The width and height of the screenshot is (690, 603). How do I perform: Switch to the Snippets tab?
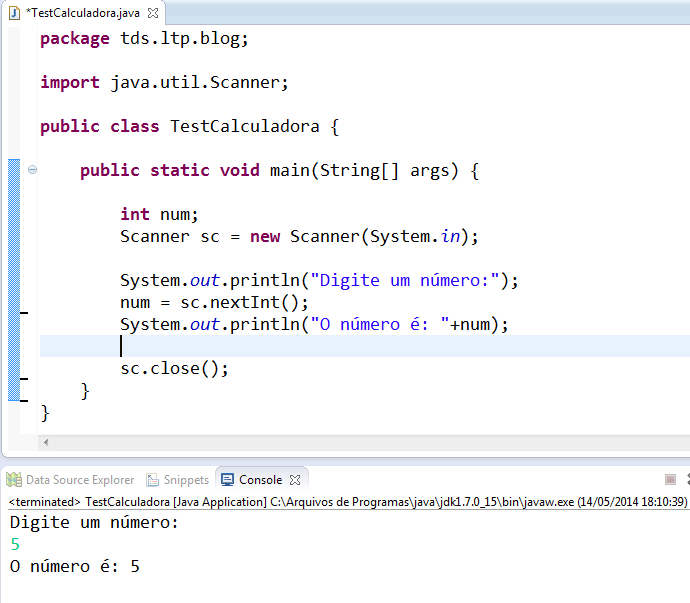(x=177, y=480)
